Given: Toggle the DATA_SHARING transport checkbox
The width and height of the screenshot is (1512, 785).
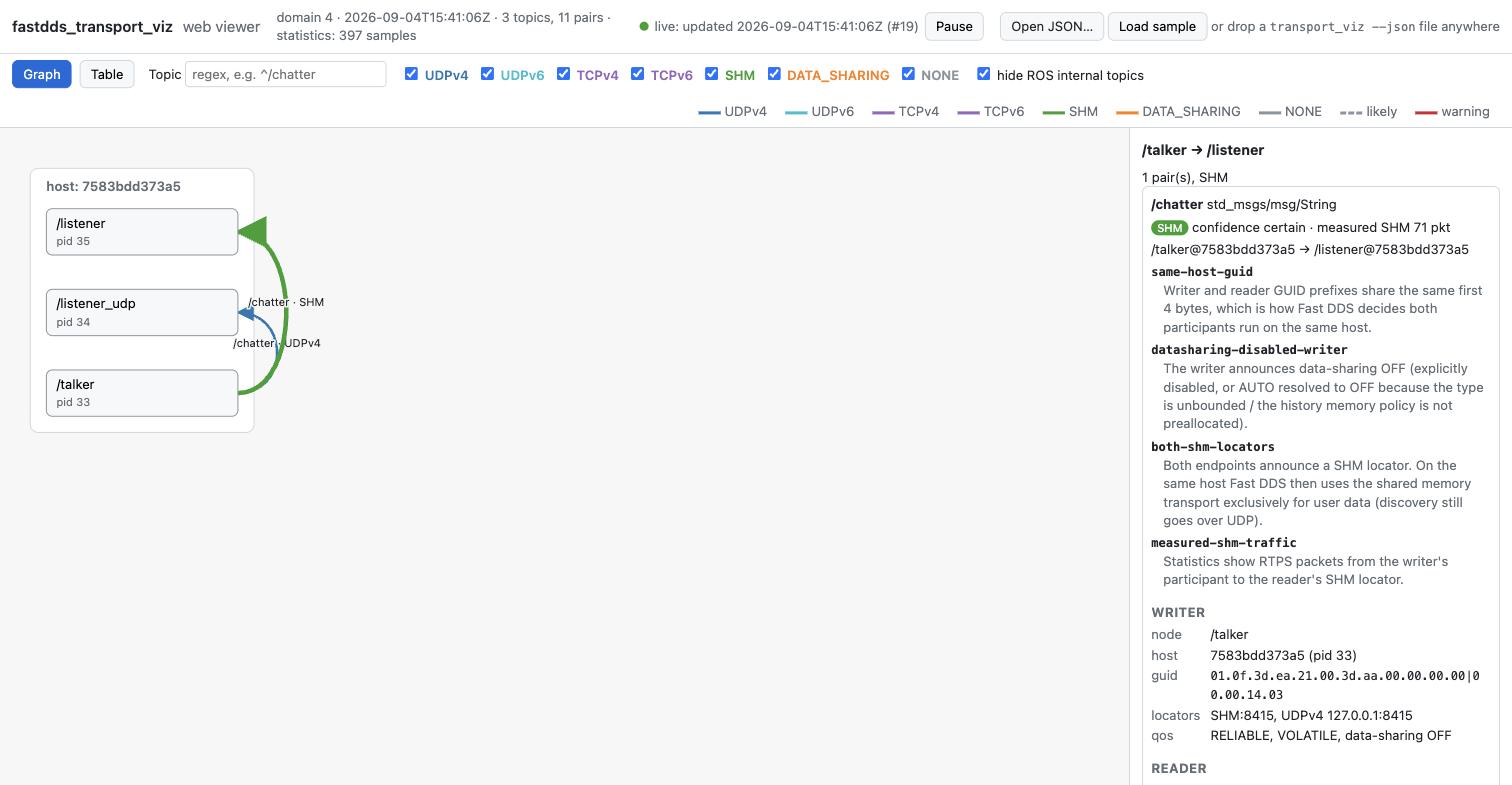Looking at the screenshot, I should coord(773,74).
